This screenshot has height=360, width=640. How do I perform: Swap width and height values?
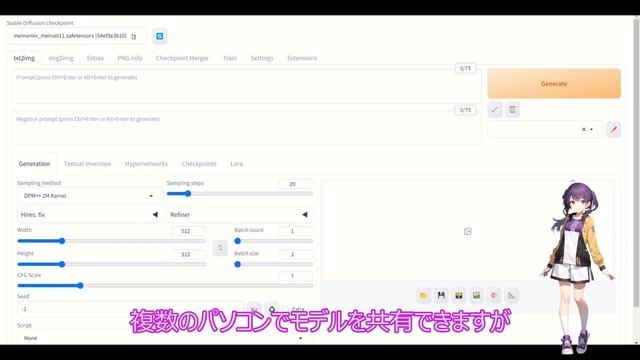point(220,248)
